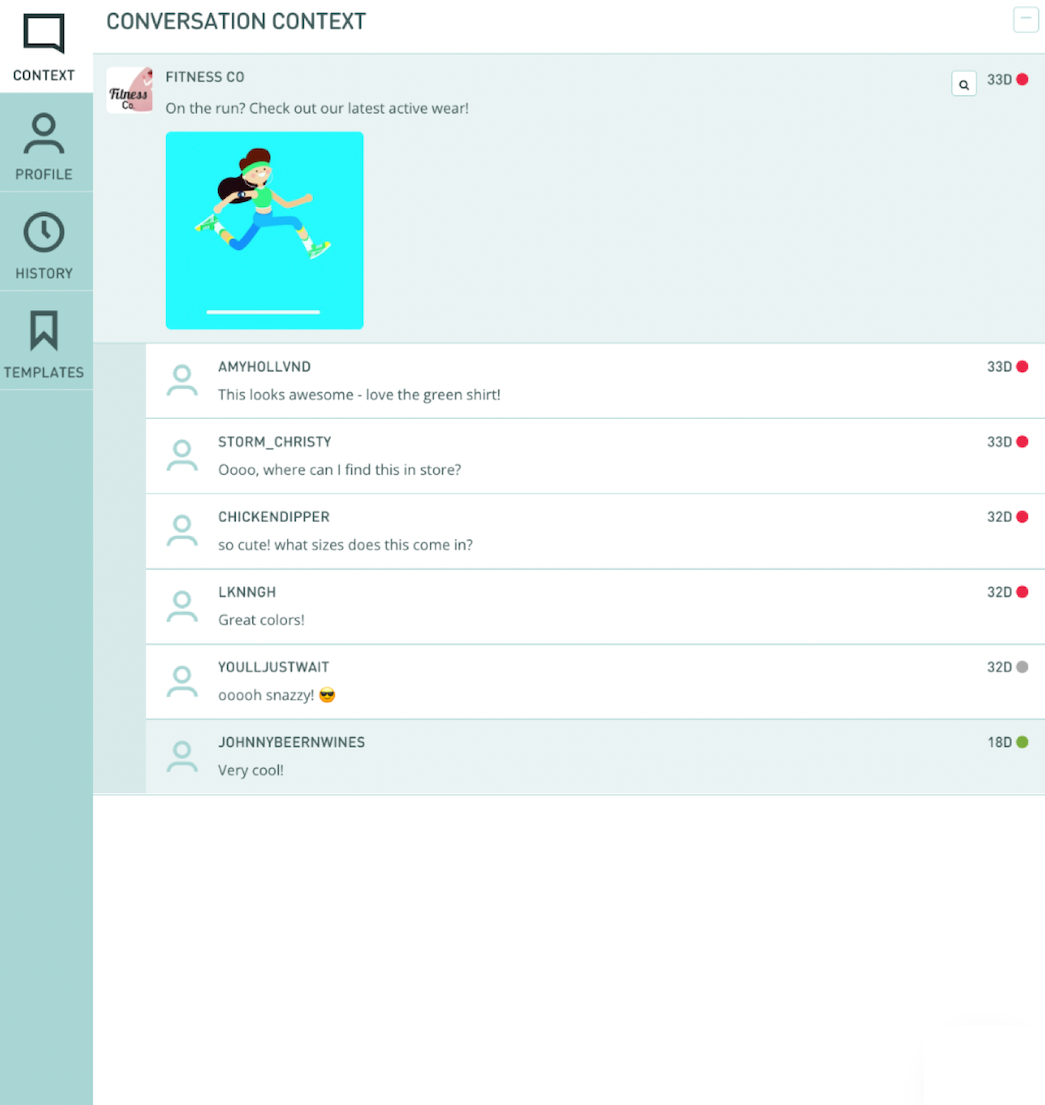Click AMYHOLLVND's user avatar icon
This screenshot has width=1045, height=1105.
pos(182,381)
